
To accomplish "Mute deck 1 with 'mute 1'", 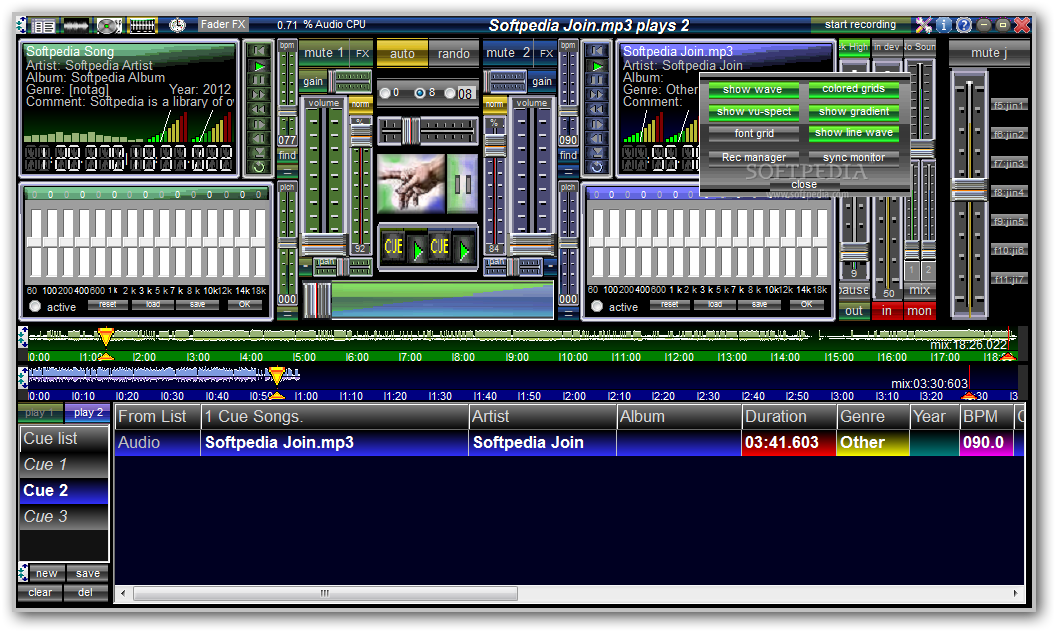I will tap(324, 53).
